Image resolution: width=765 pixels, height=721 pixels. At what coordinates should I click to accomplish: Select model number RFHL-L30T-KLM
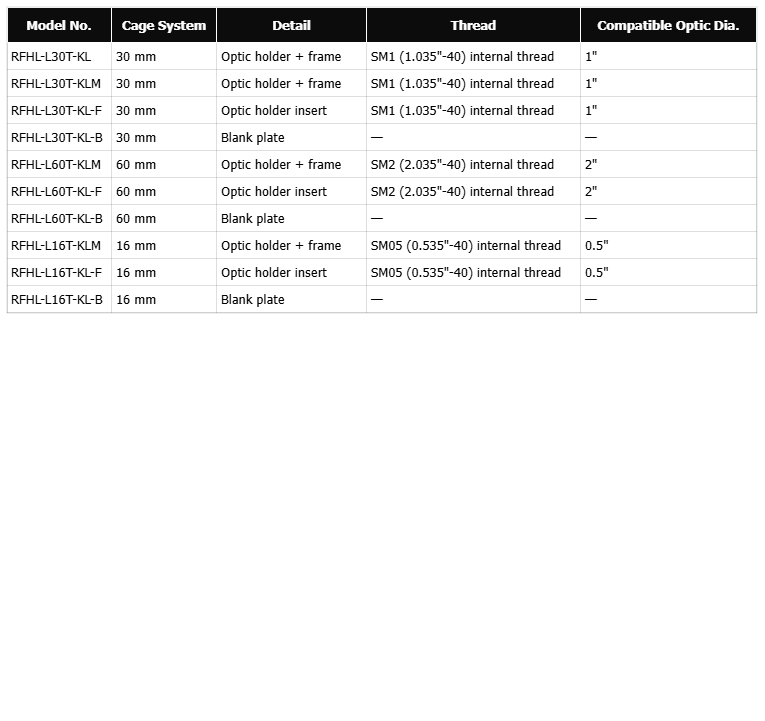tap(56, 84)
